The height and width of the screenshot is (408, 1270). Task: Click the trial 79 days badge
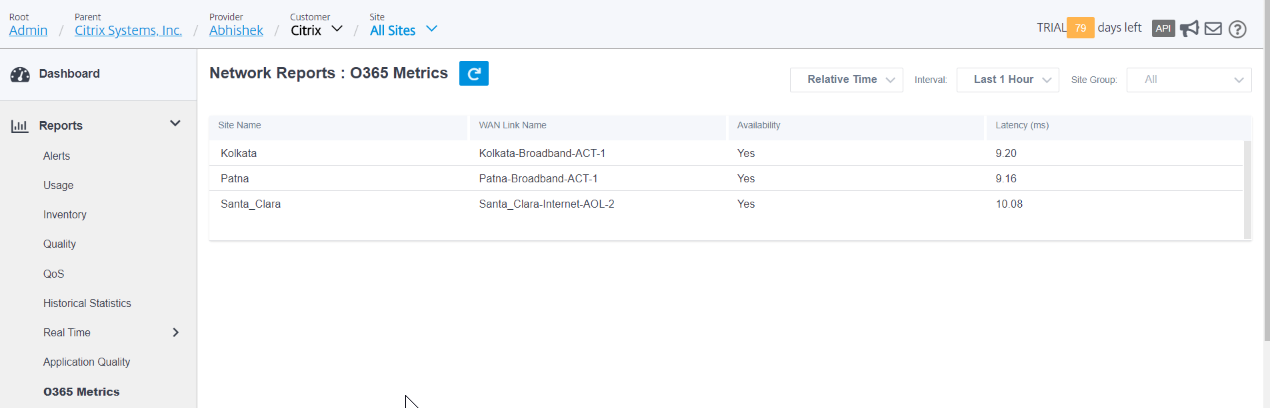(1080, 28)
